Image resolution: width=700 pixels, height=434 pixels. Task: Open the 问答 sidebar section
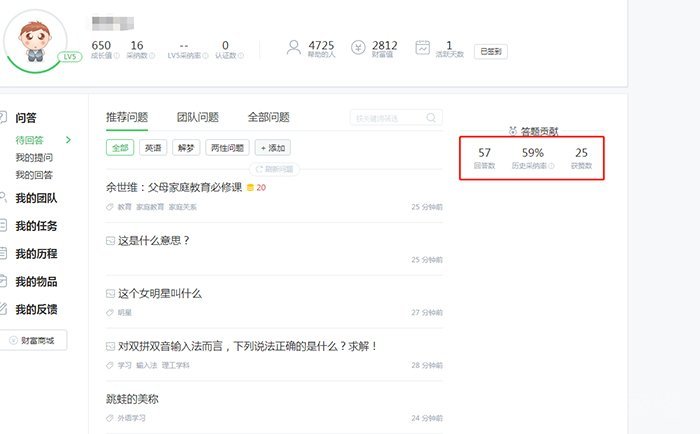pyautogui.click(x=26, y=118)
